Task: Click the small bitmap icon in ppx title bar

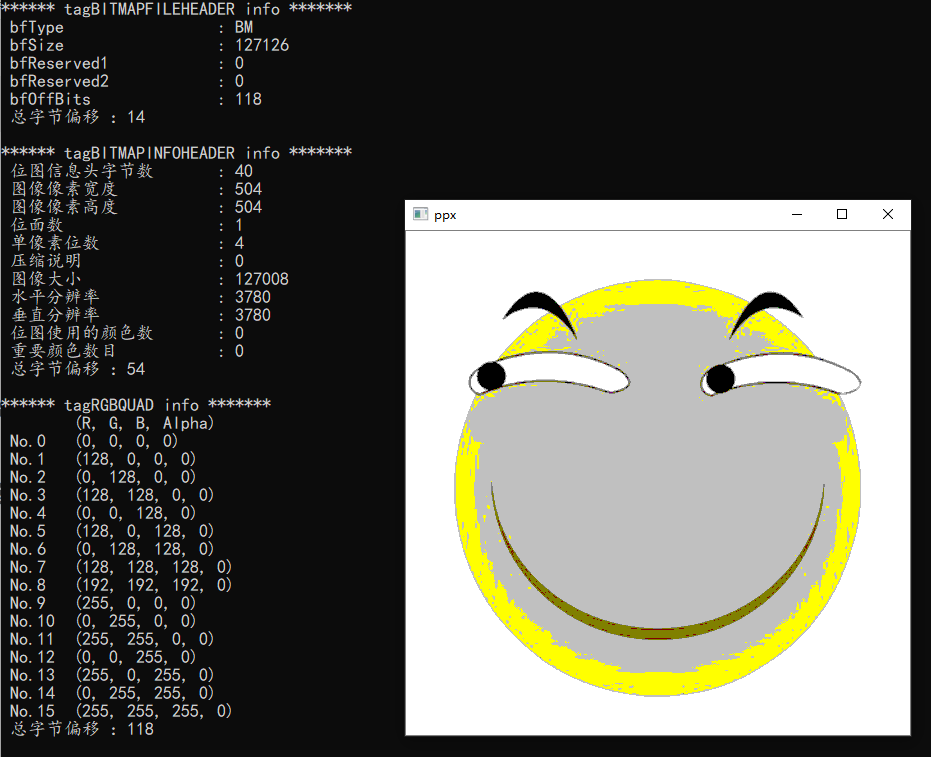Action: coord(420,214)
